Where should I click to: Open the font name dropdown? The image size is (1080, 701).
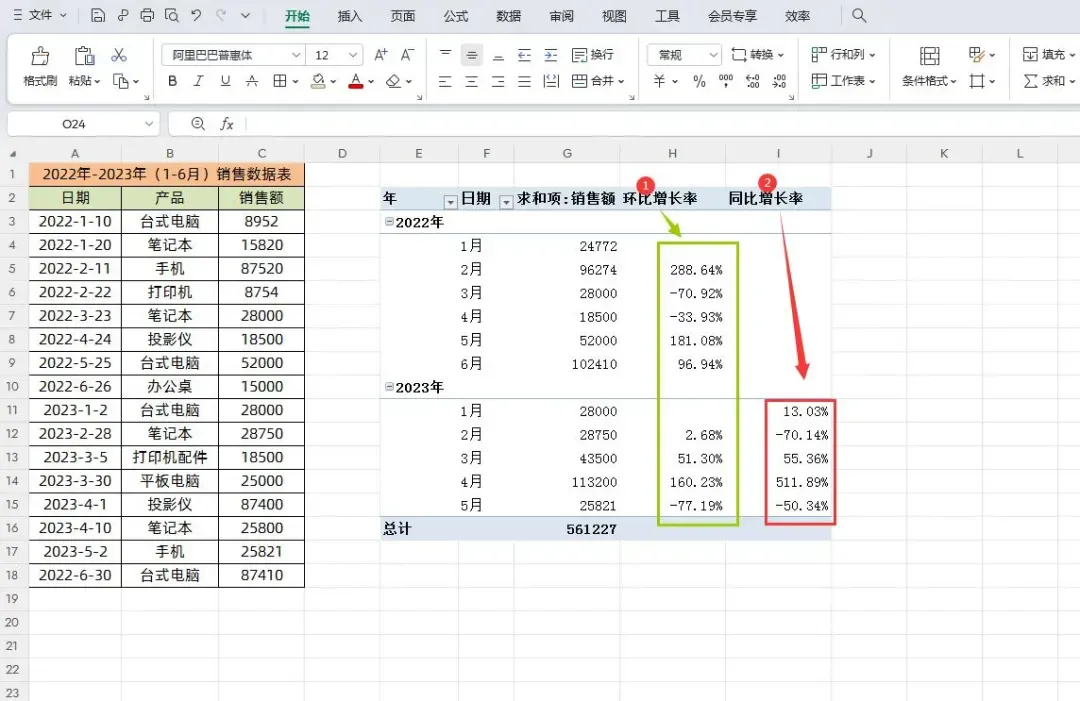pyautogui.click(x=295, y=55)
